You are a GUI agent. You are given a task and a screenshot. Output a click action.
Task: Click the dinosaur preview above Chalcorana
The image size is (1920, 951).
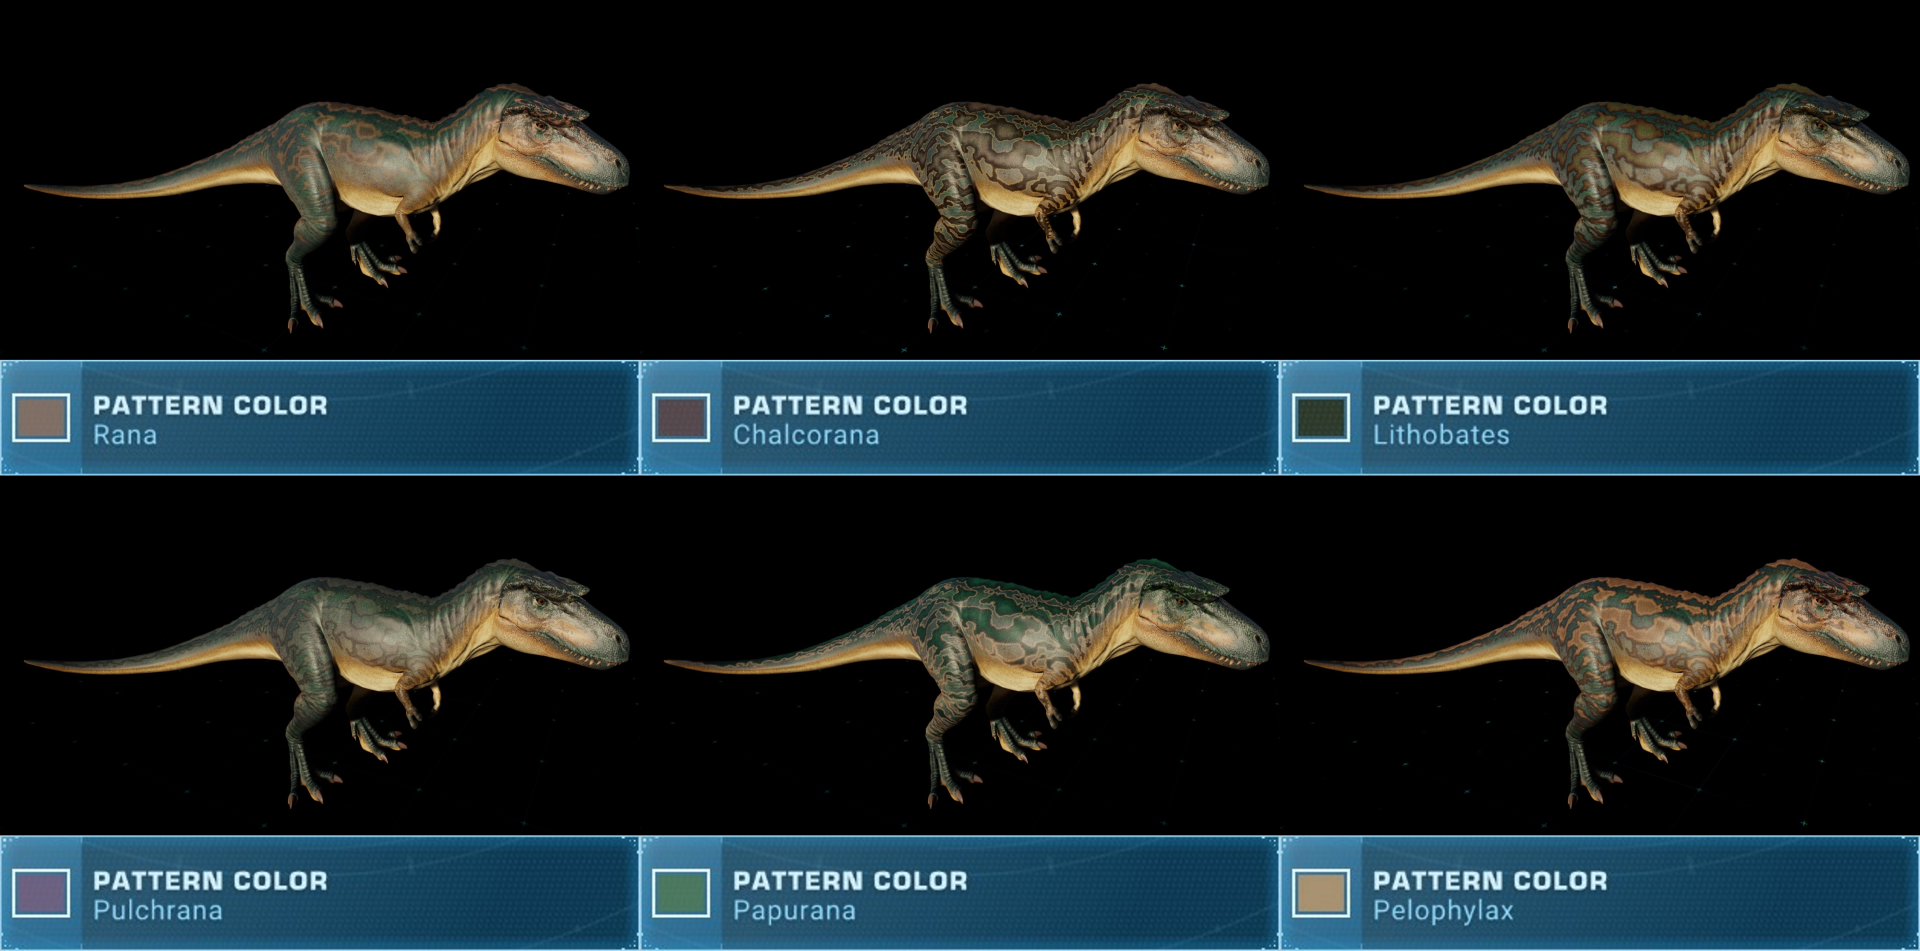[967, 207]
